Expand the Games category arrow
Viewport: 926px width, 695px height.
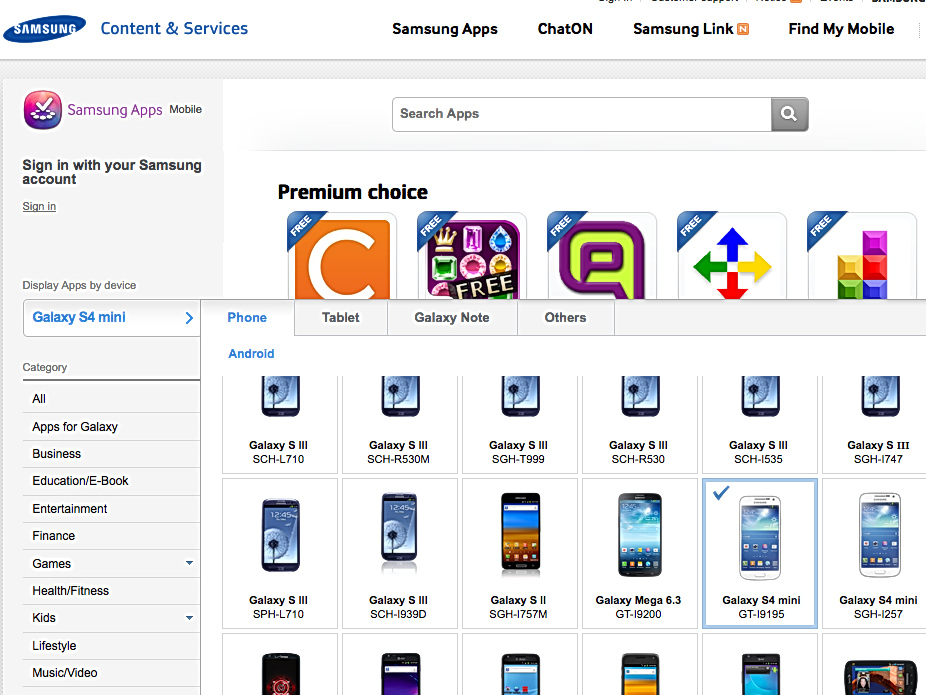(x=189, y=563)
